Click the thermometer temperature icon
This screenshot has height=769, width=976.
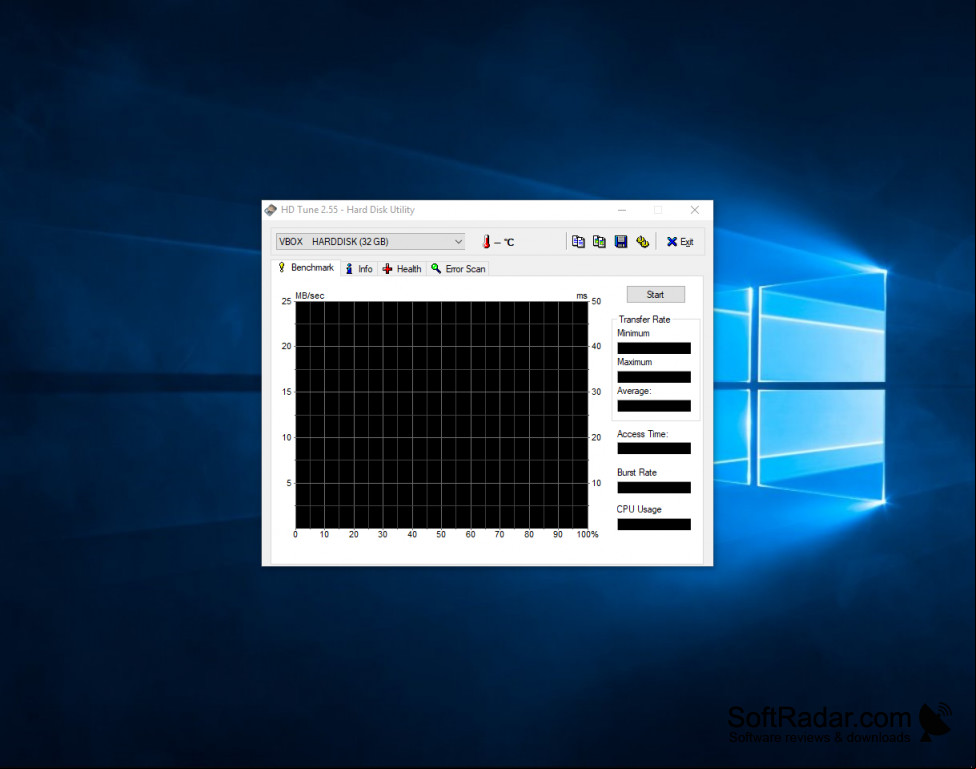point(486,242)
